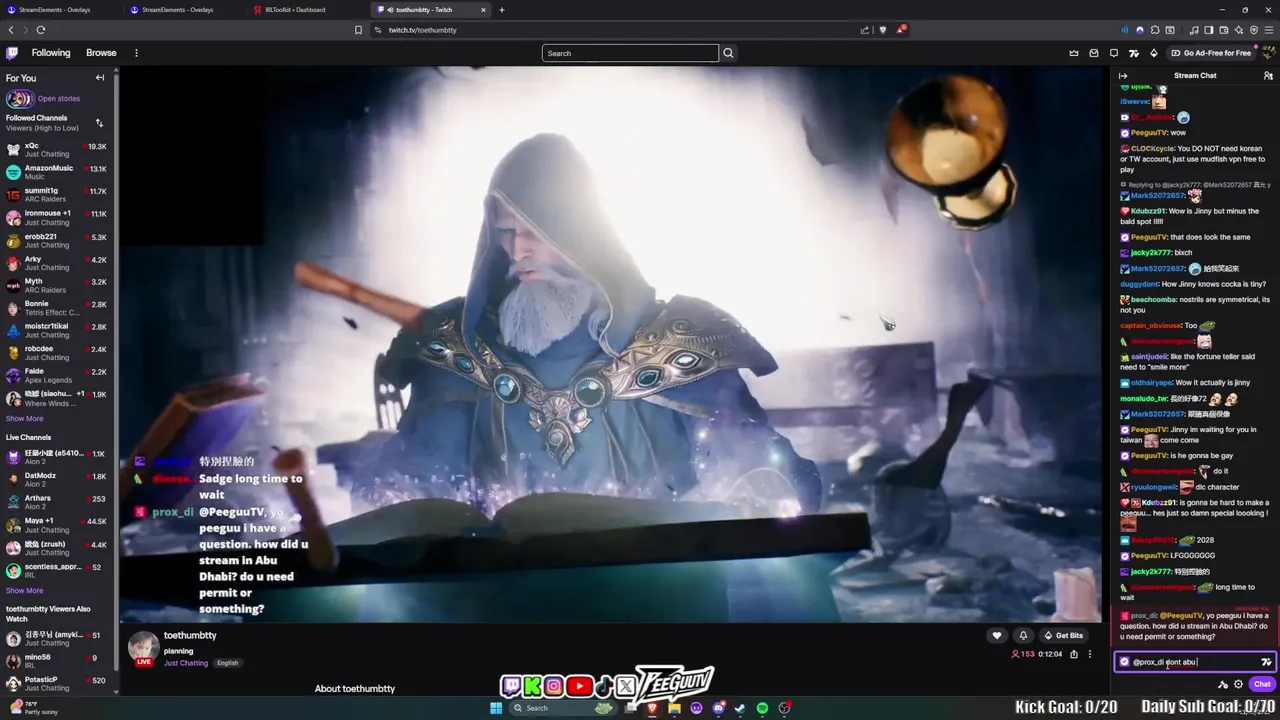Open DatModz channel in Live Channels
This screenshot has width=1280, height=720.
click(57, 480)
